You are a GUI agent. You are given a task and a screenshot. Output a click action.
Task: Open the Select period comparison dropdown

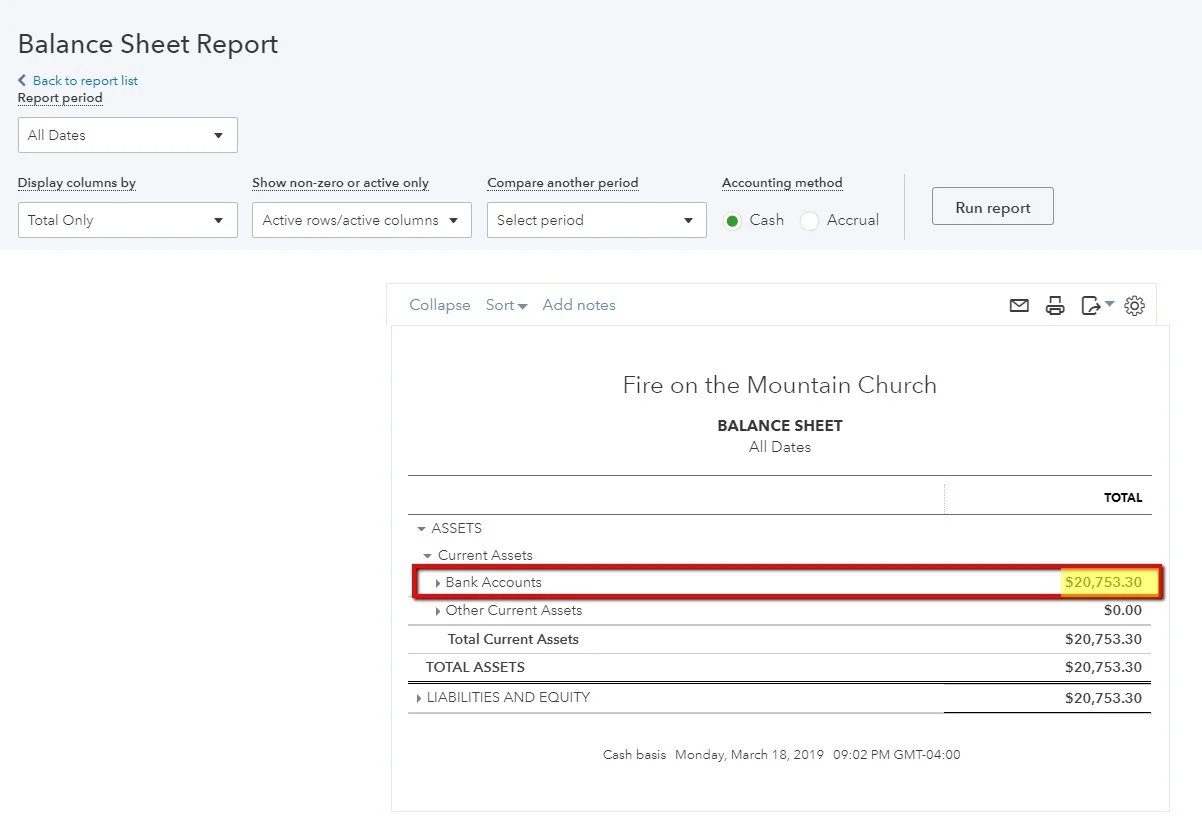[x=597, y=220]
